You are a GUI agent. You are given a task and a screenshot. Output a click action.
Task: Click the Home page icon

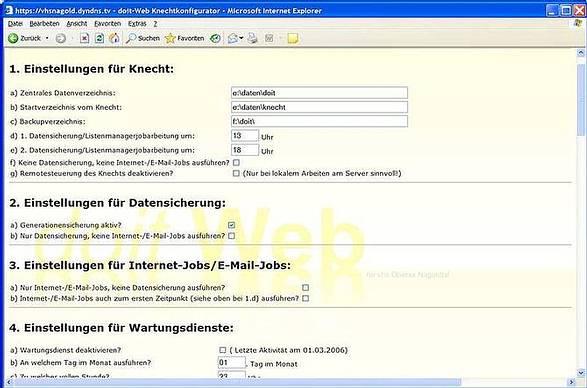coord(114,38)
